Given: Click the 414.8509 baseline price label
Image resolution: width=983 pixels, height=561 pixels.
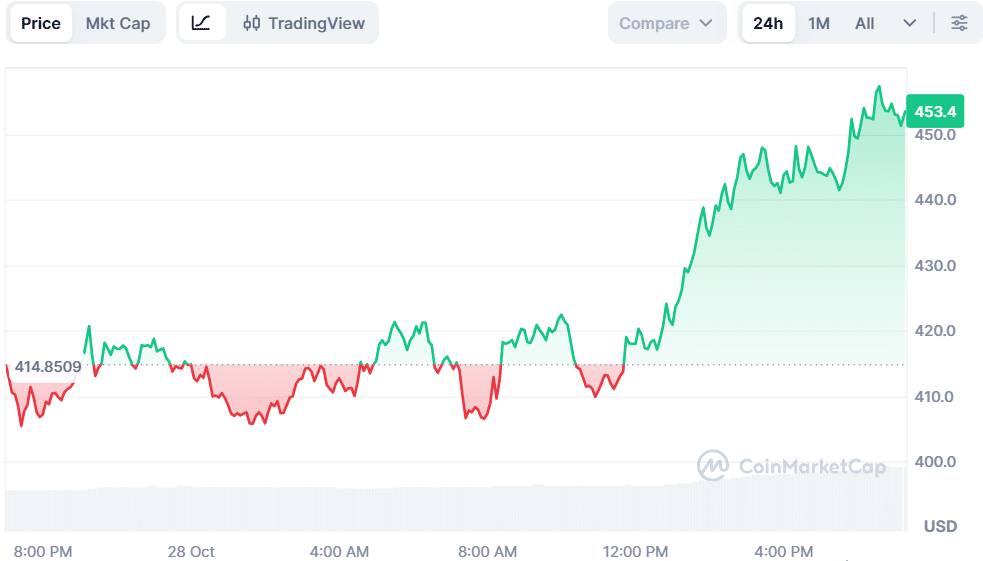Looking at the screenshot, I should tap(48, 367).
